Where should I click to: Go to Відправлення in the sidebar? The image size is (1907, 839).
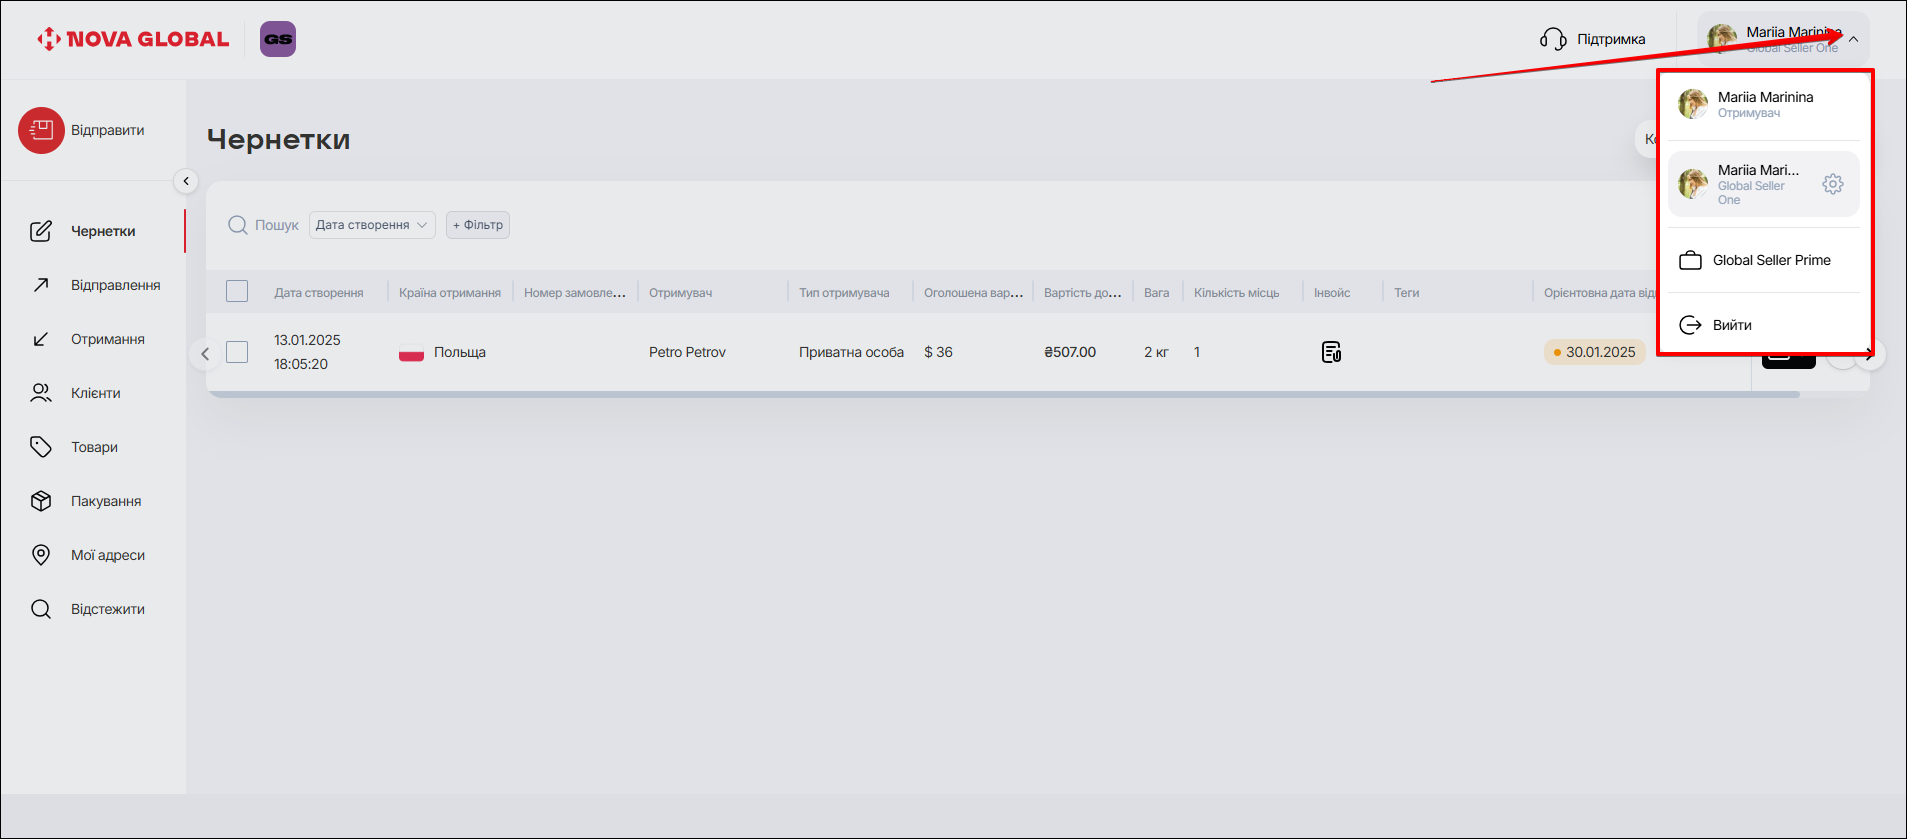click(115, 285)
